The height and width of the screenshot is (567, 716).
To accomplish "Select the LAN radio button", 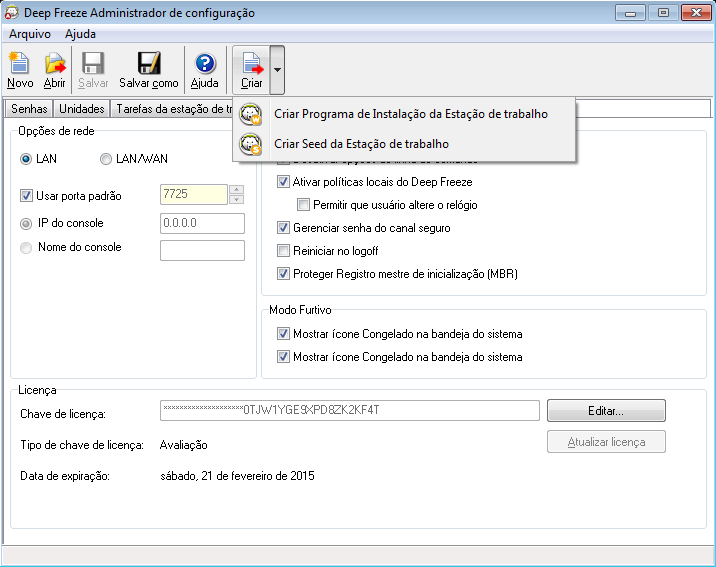I will click(26, 159).
